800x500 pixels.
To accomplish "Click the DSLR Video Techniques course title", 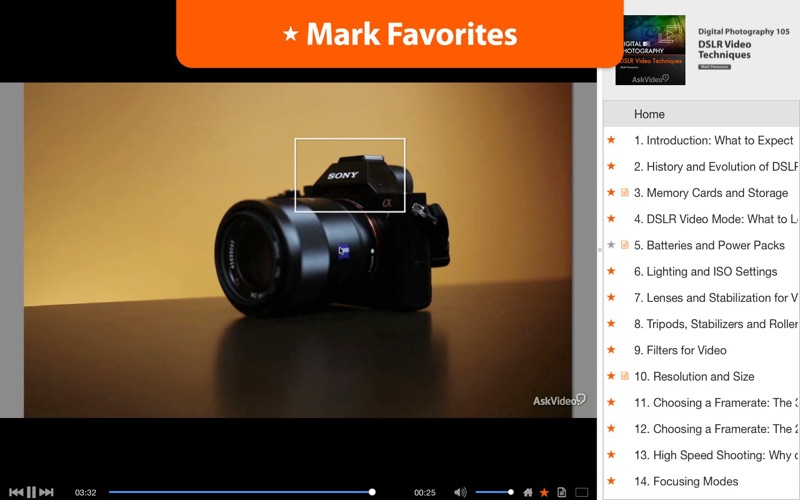I will coord(724,49).
